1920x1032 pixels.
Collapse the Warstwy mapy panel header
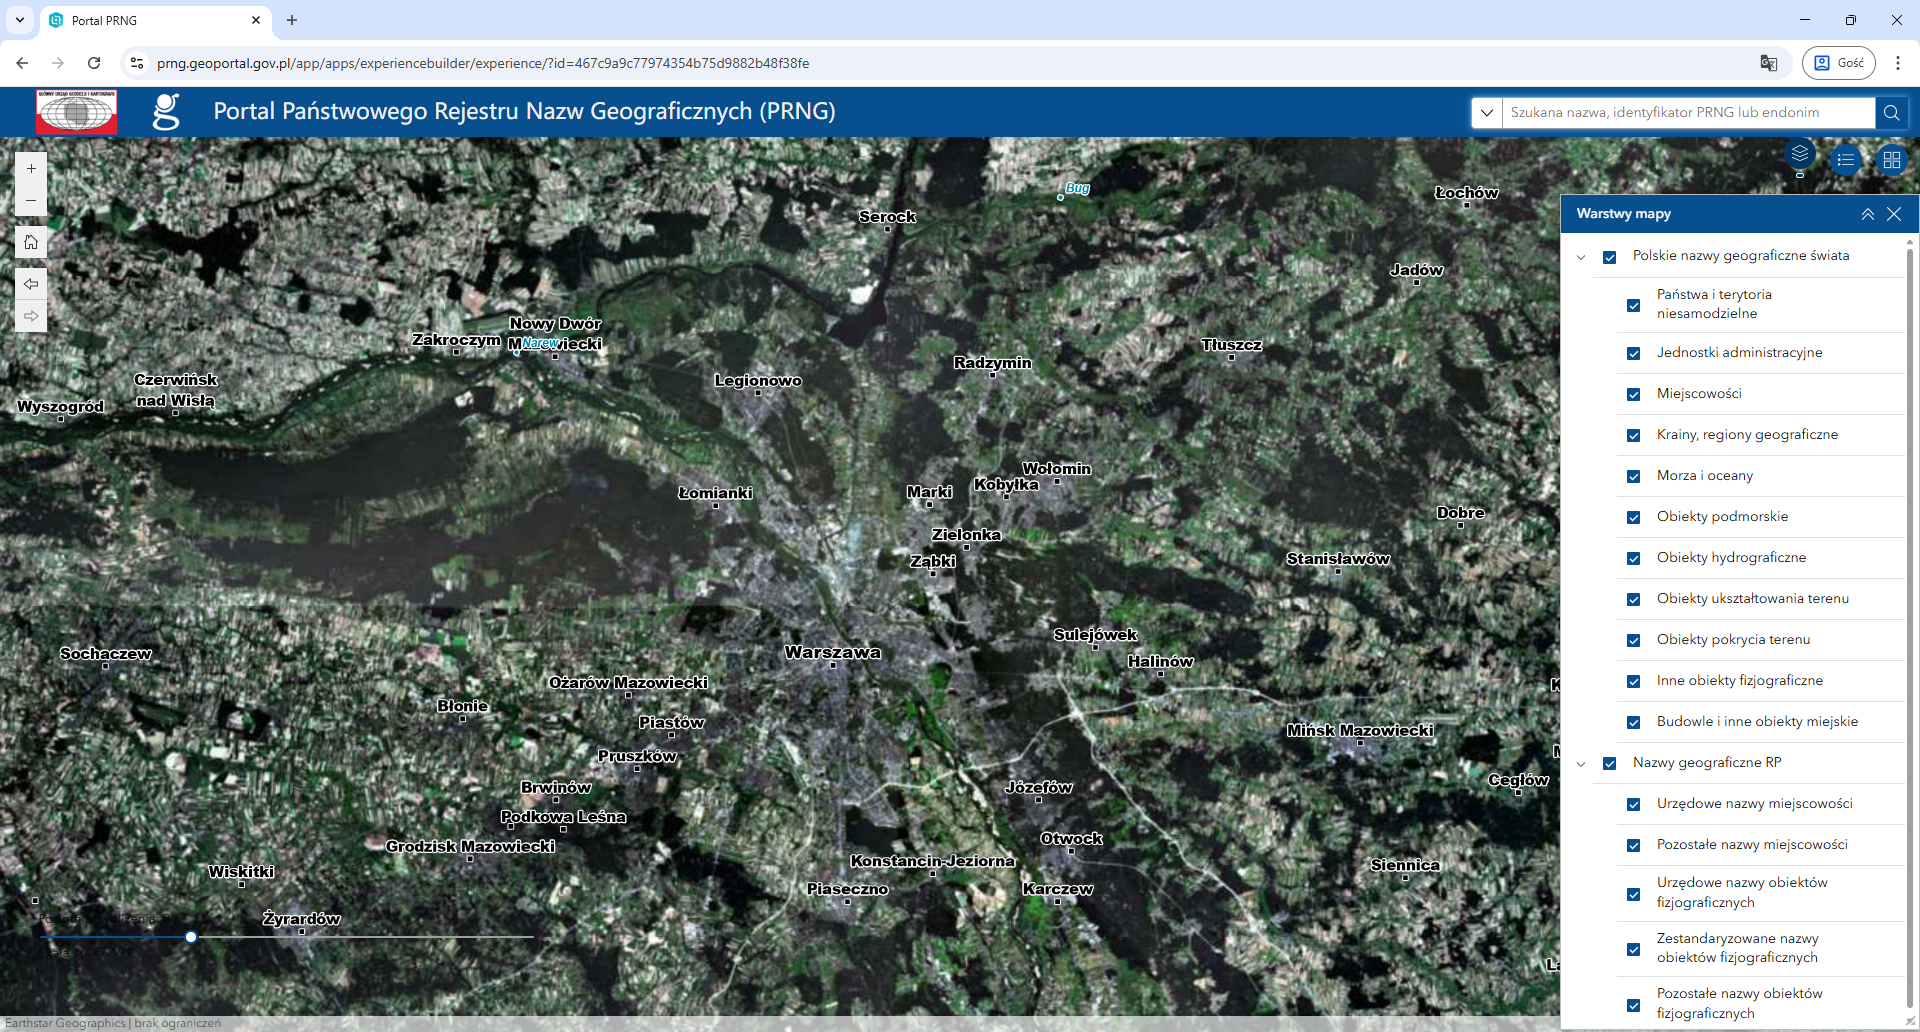click(x=1867, y=214)
